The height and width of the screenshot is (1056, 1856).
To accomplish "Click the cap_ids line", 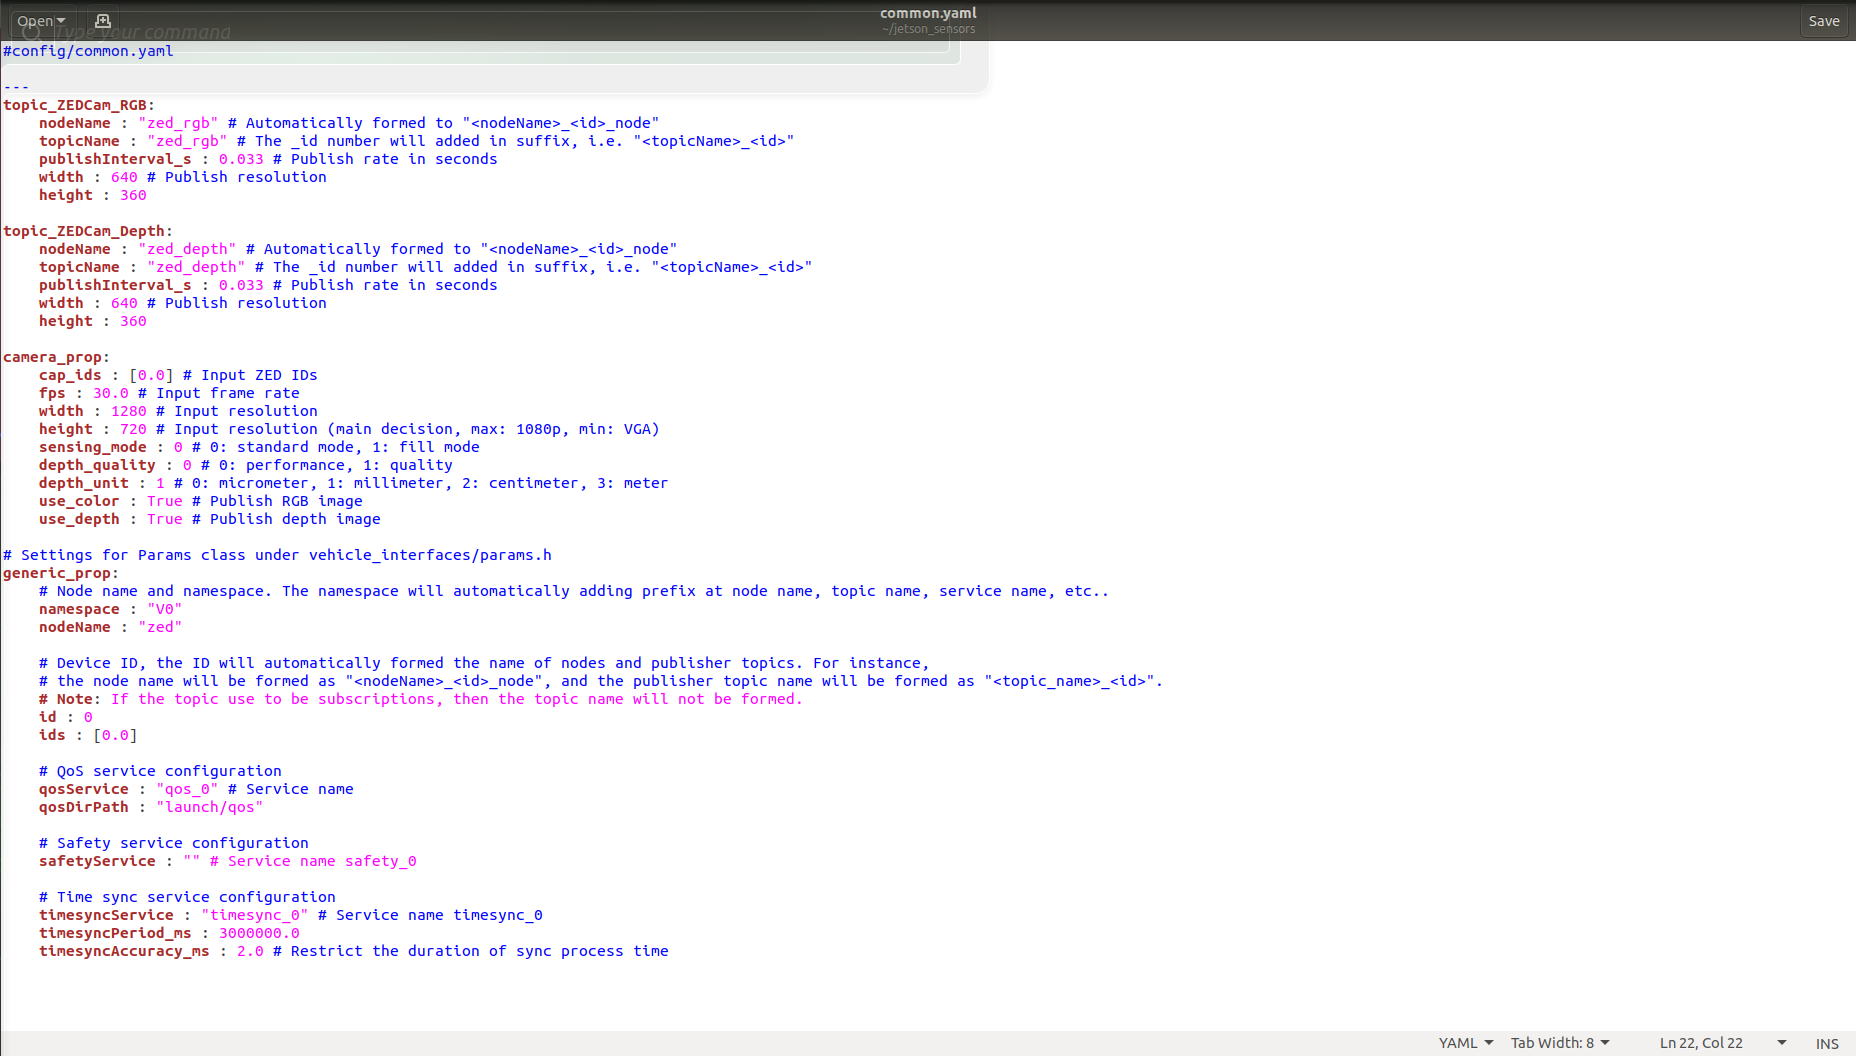I will click(178, 375).
